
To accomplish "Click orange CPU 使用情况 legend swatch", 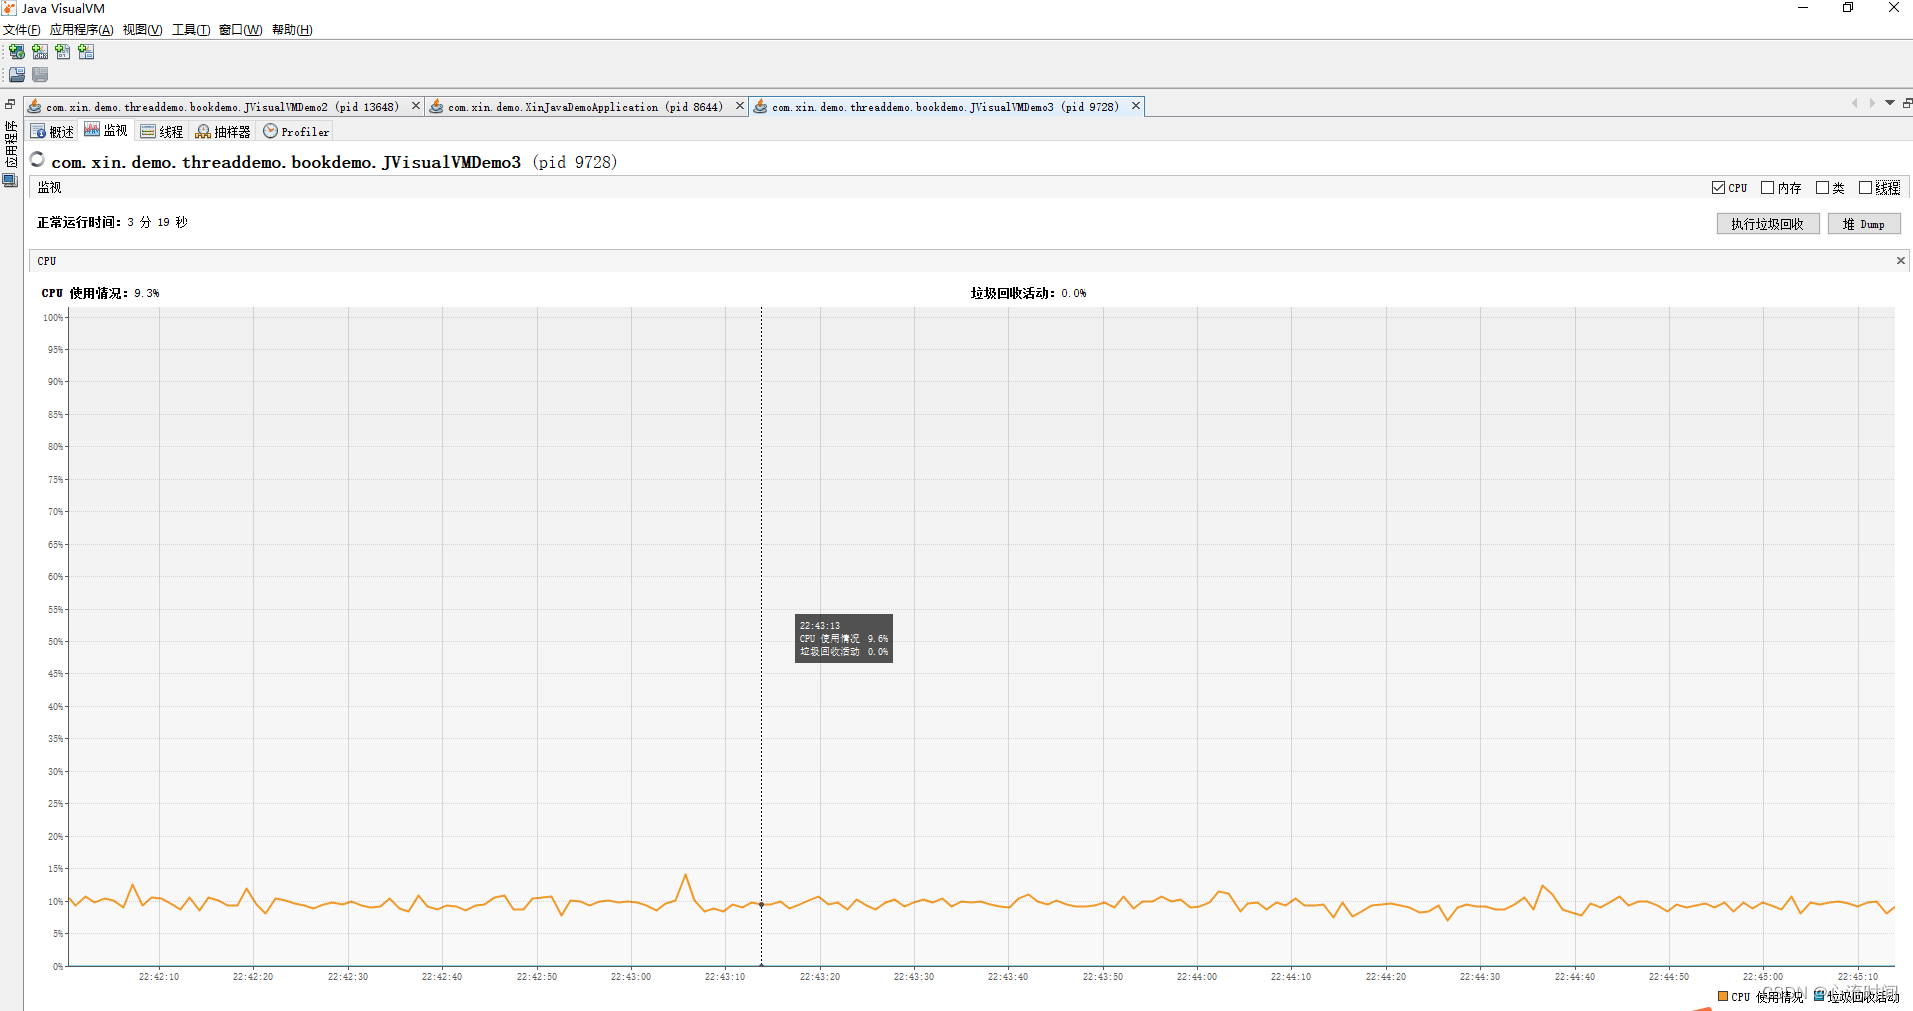I will 1723,996.
